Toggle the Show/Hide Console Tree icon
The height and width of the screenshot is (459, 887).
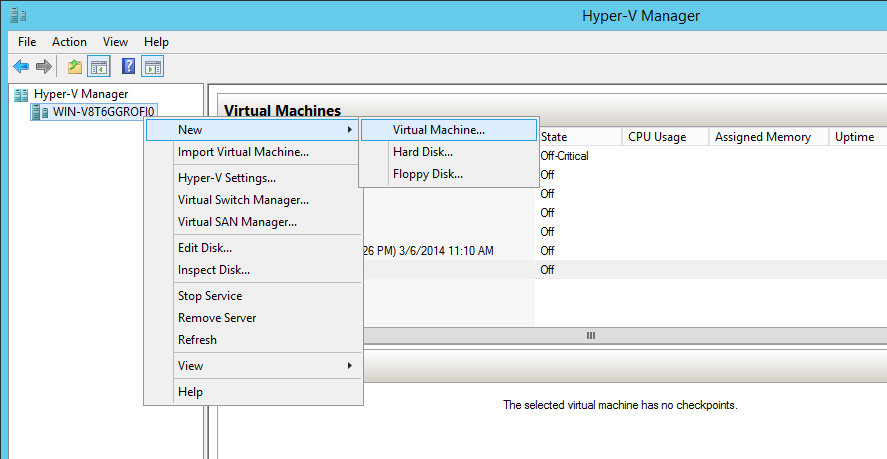[99, 67]
